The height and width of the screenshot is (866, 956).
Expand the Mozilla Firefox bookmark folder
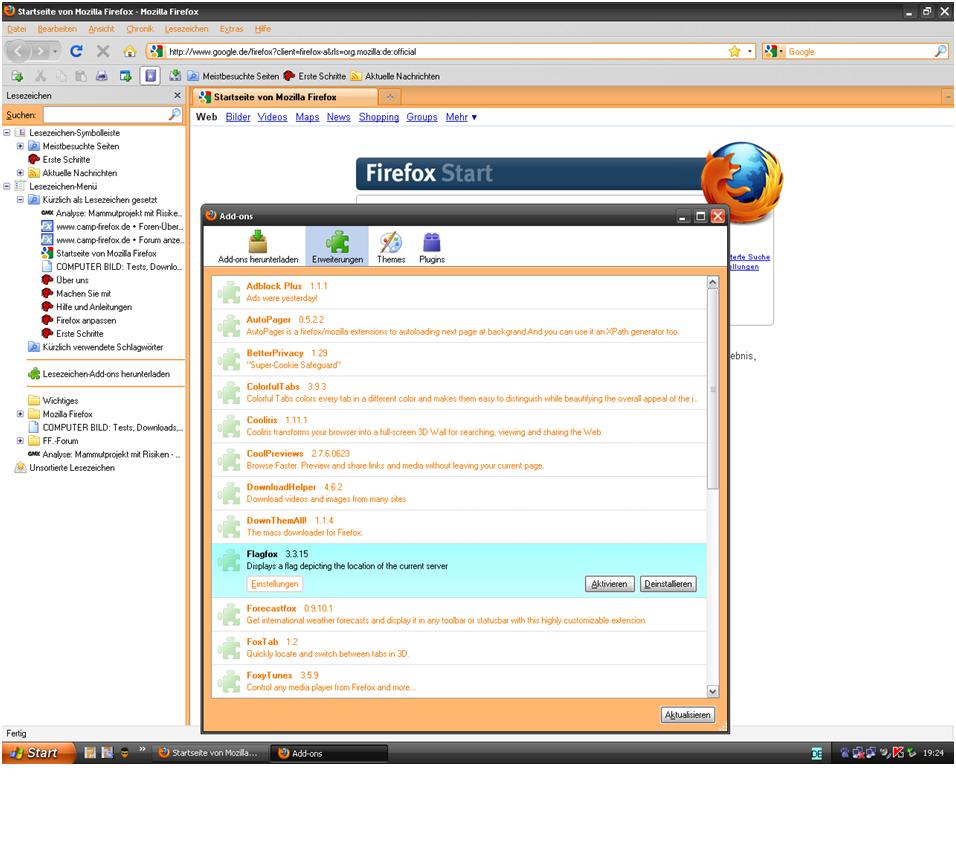tap(20, 413)
